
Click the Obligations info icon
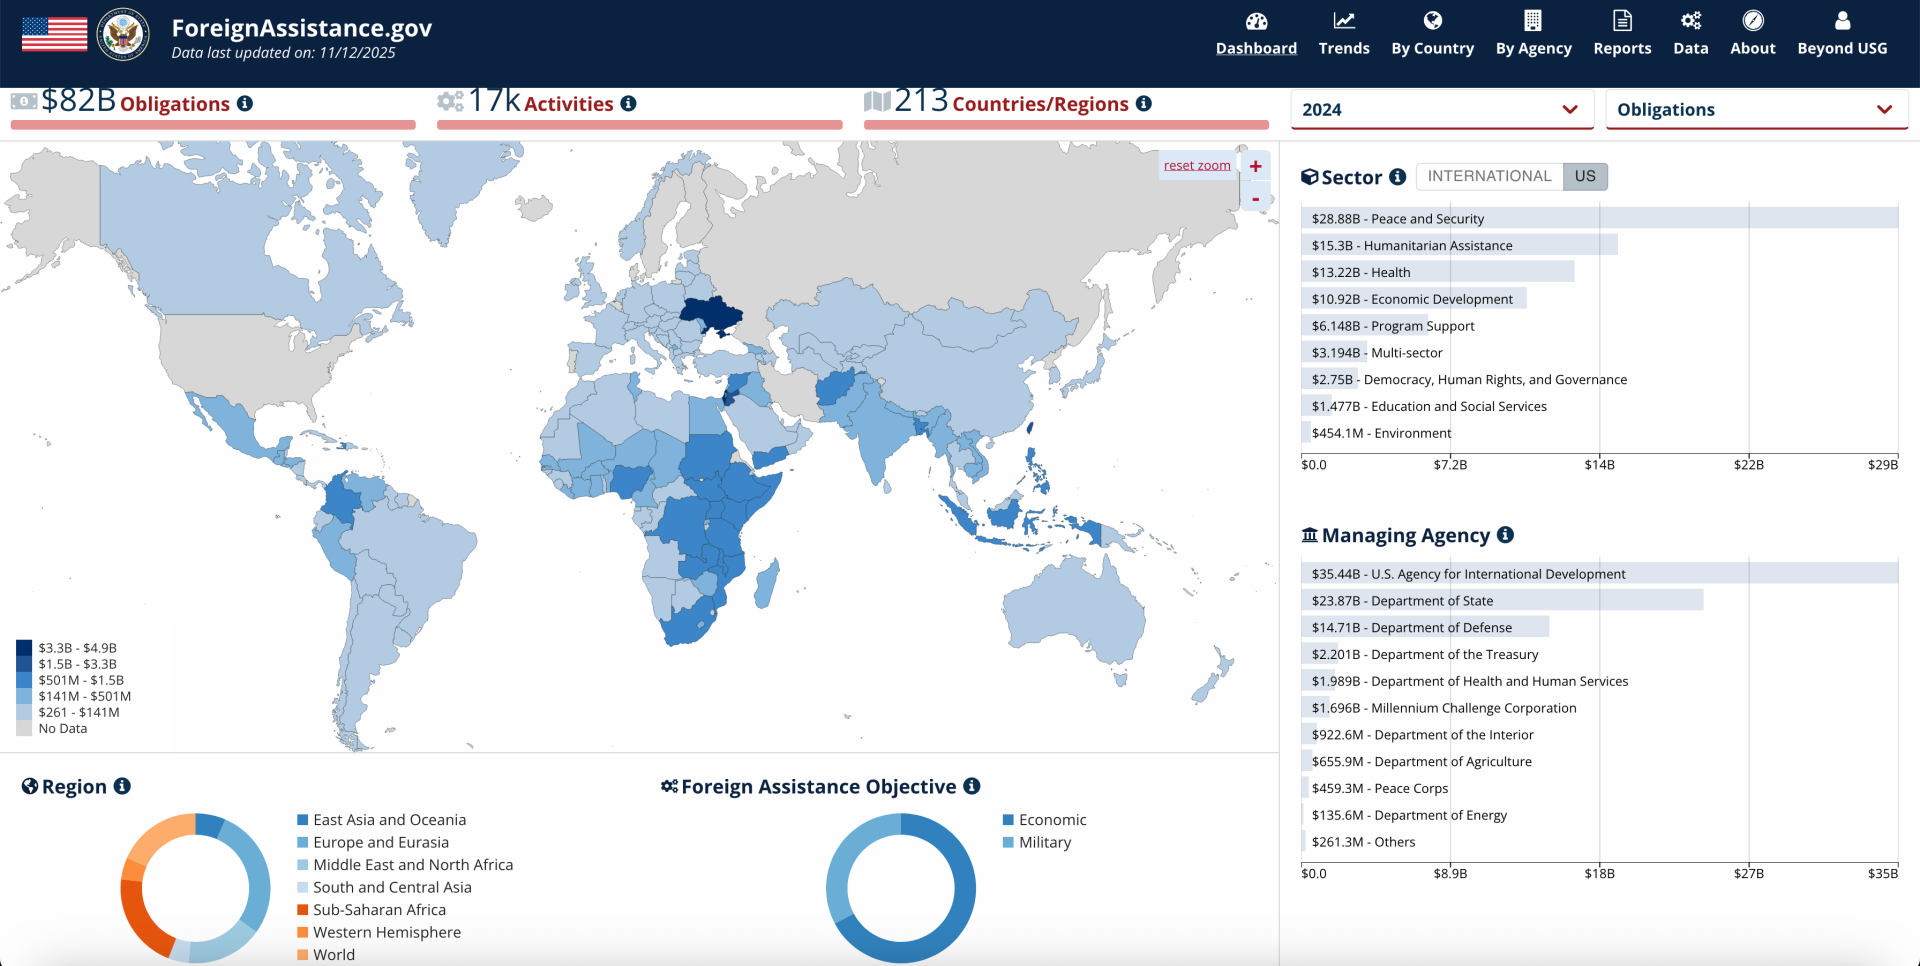[x=245, y=104]
